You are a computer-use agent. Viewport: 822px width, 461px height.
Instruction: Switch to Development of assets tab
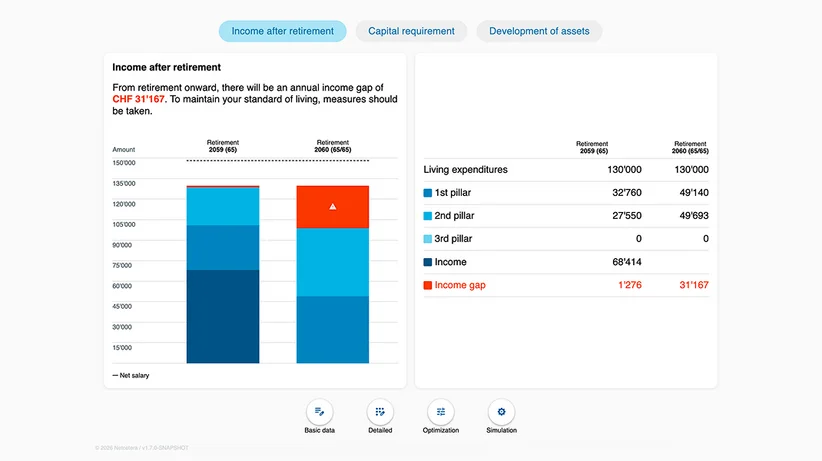pos(539,31)
